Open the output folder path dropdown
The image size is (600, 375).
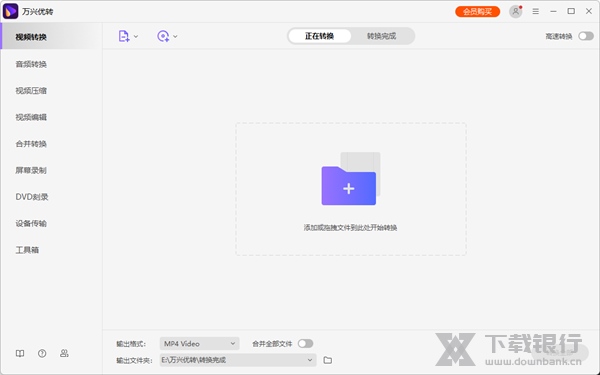[238, 360]
